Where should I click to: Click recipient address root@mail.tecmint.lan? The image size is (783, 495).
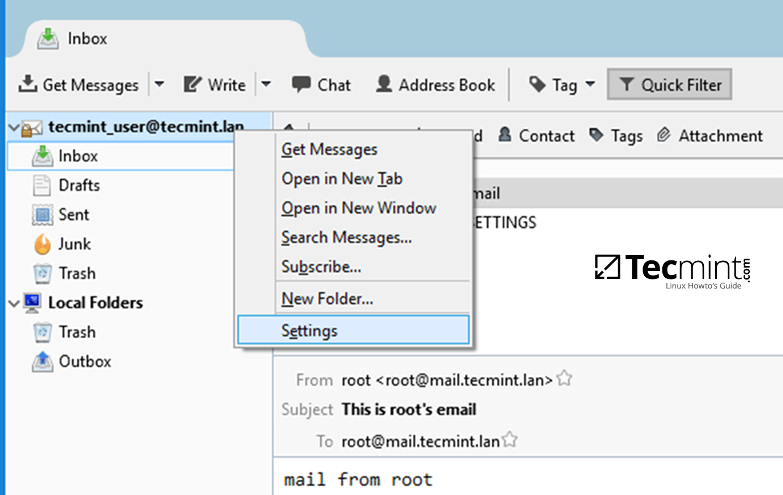[x=420, y=442]
